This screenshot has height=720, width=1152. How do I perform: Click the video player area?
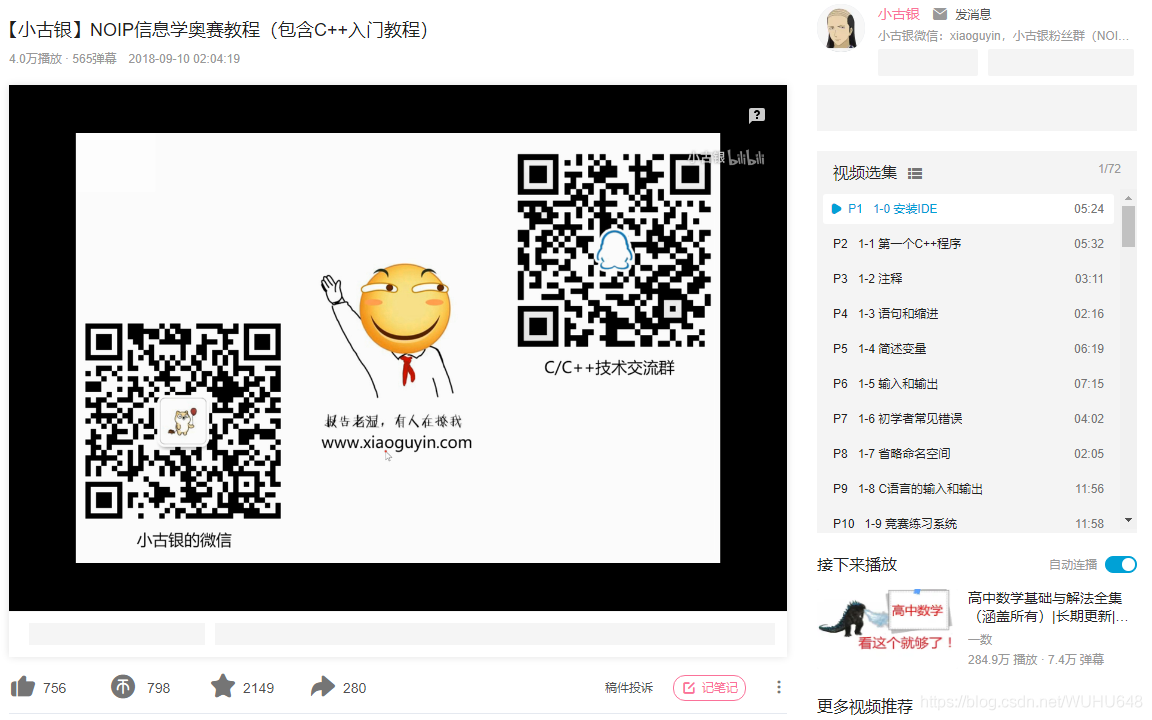point(397,348)
